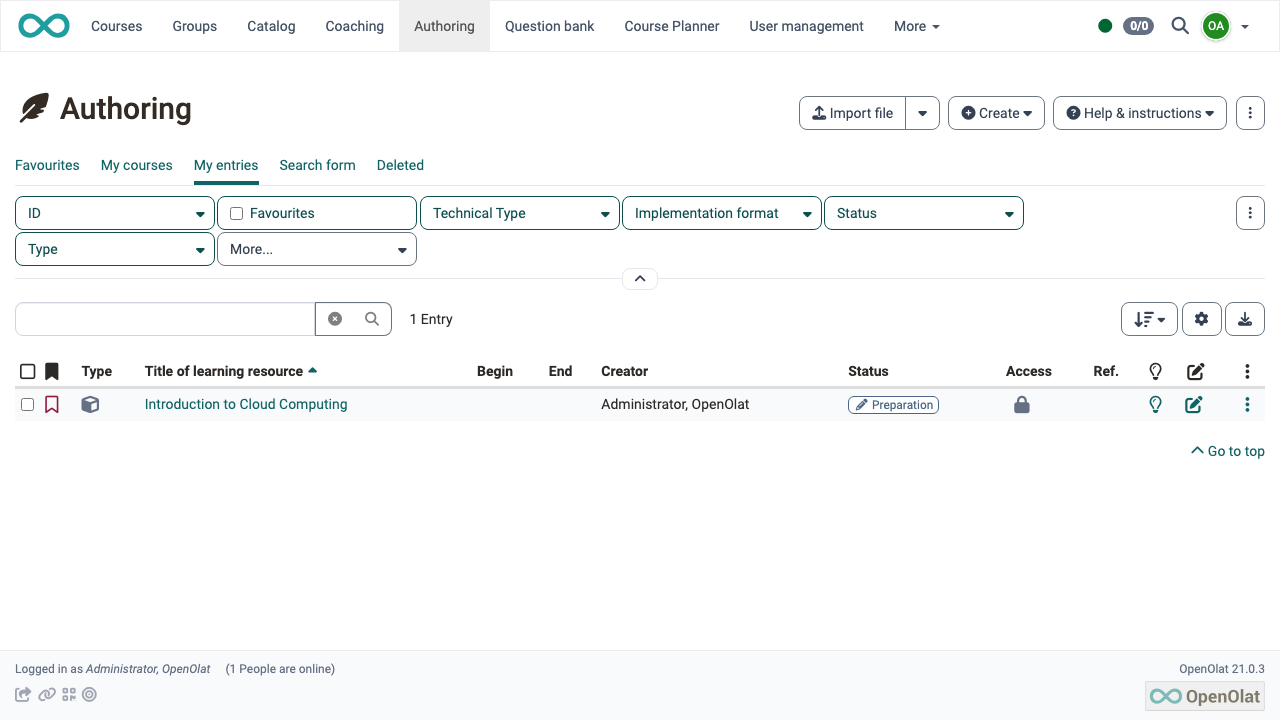Screen dimensions: 1280x720
Task: Open the Question bank menu item
Action: pyautogui.click(x=550, y=26)
